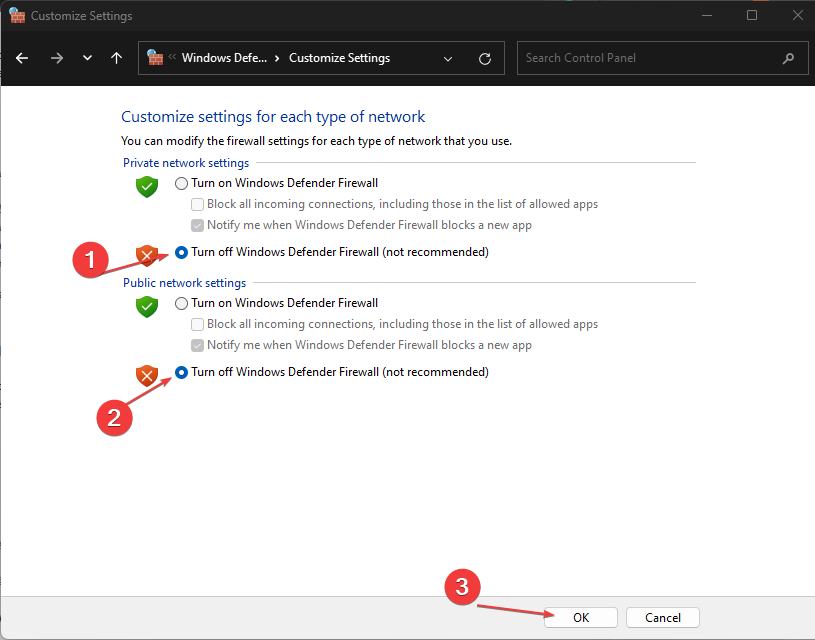Screen dimensions: 815x640
Task: Turn off Public network firewall radio button
Action: (x=181, y=372)
